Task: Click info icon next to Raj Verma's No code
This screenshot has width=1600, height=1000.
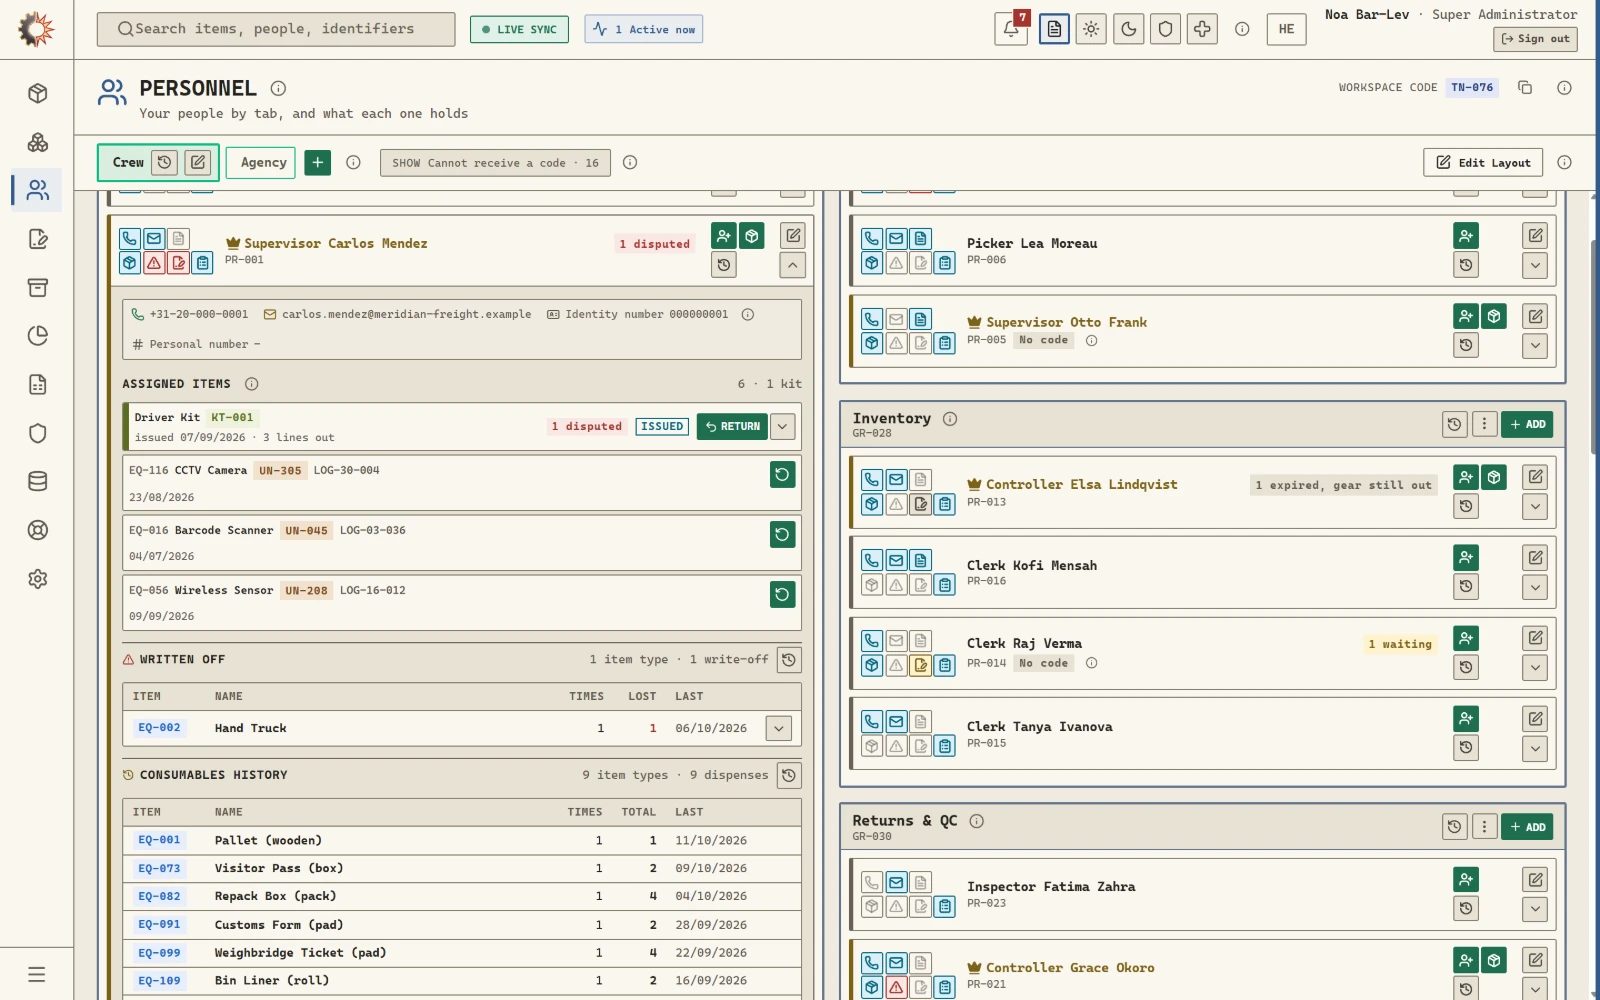Action: 1091,663
